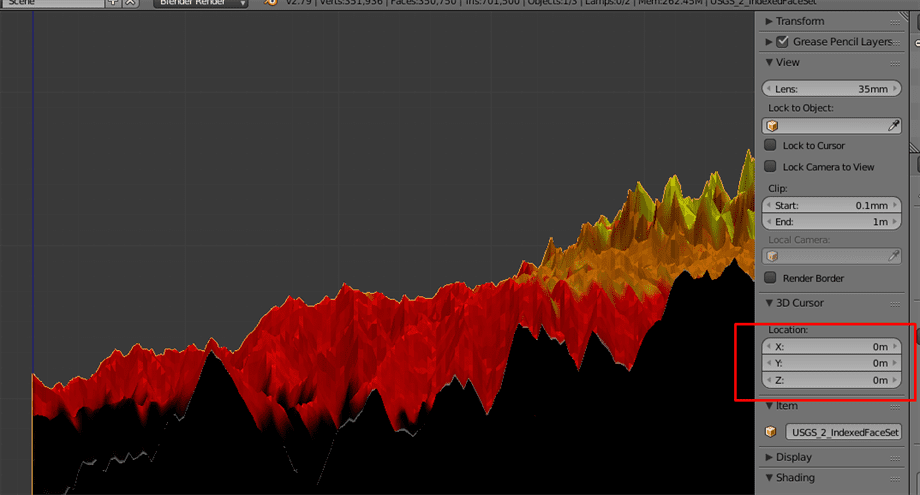Decrease Clip End with its left arrow
The height and width of the screenshot is (495, 920).
pos(768,222)
